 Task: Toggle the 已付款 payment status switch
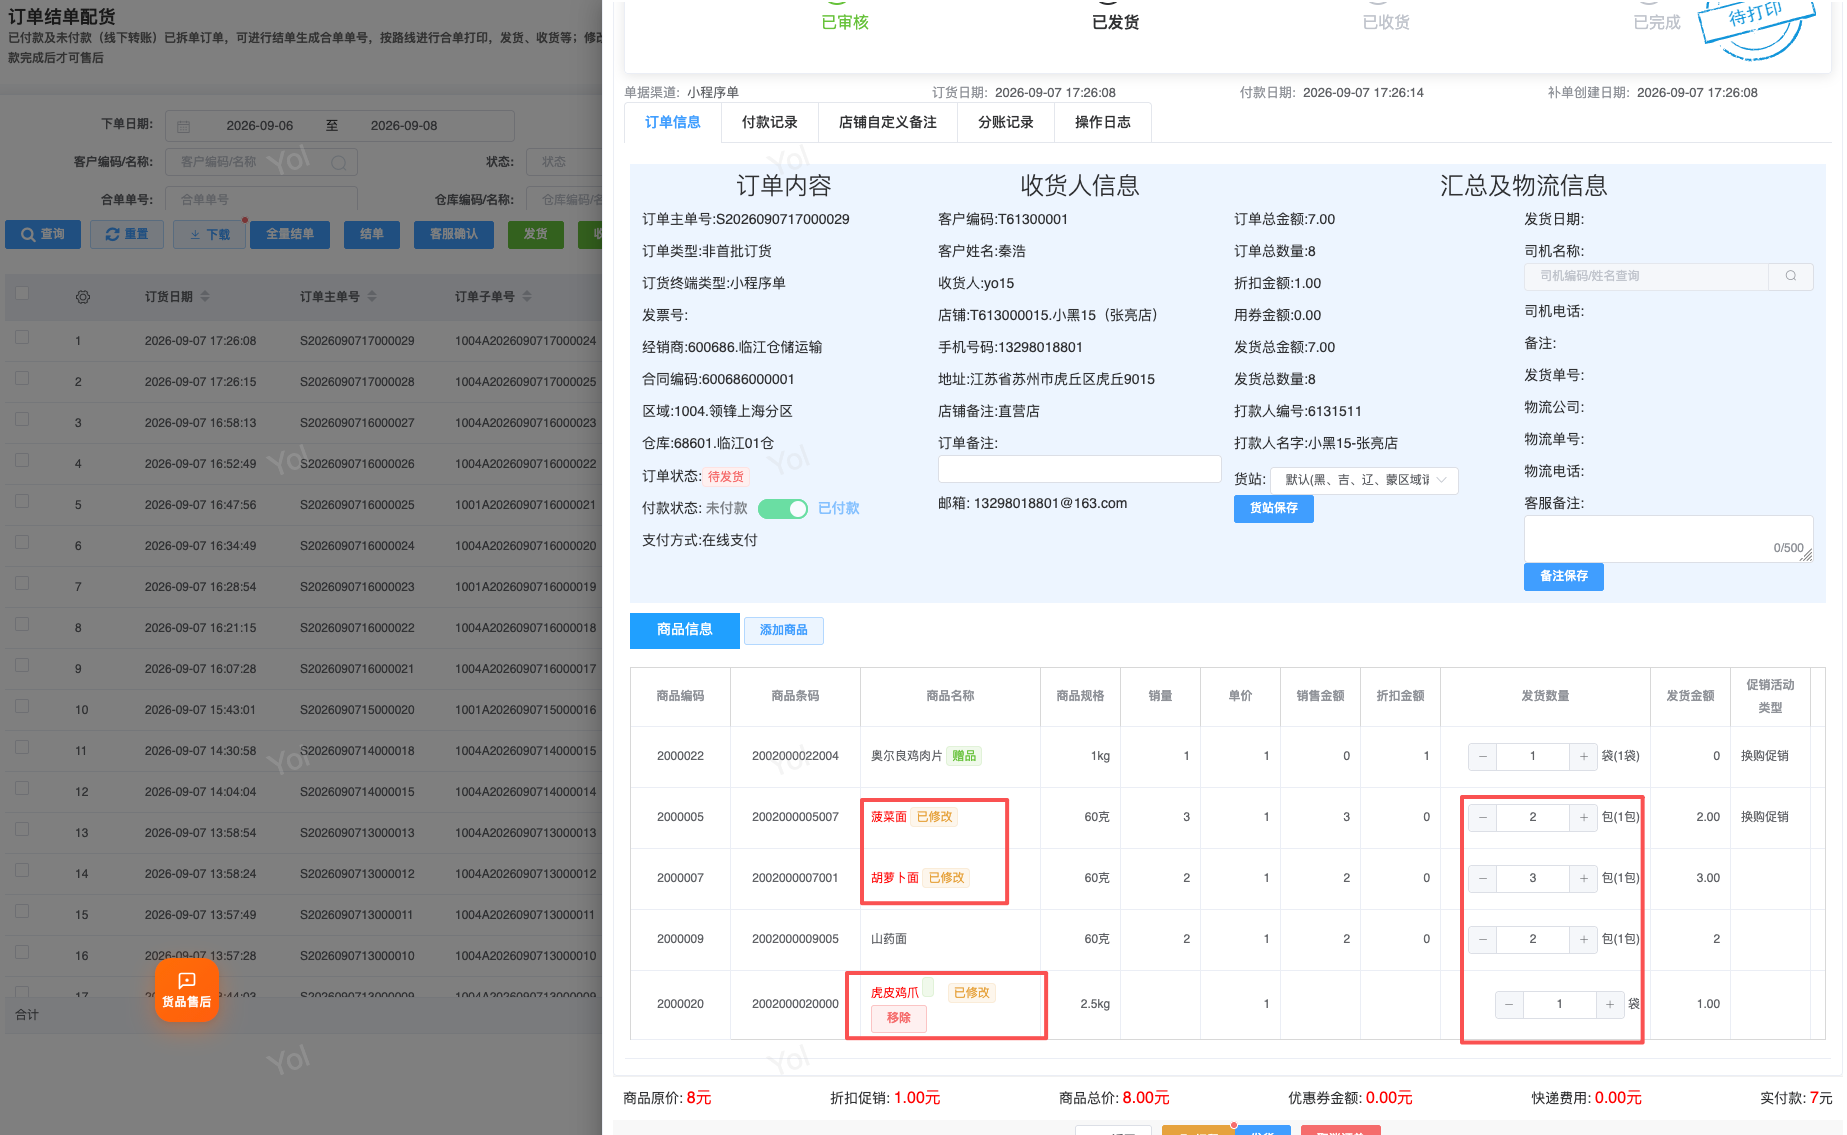pos(783,509)
